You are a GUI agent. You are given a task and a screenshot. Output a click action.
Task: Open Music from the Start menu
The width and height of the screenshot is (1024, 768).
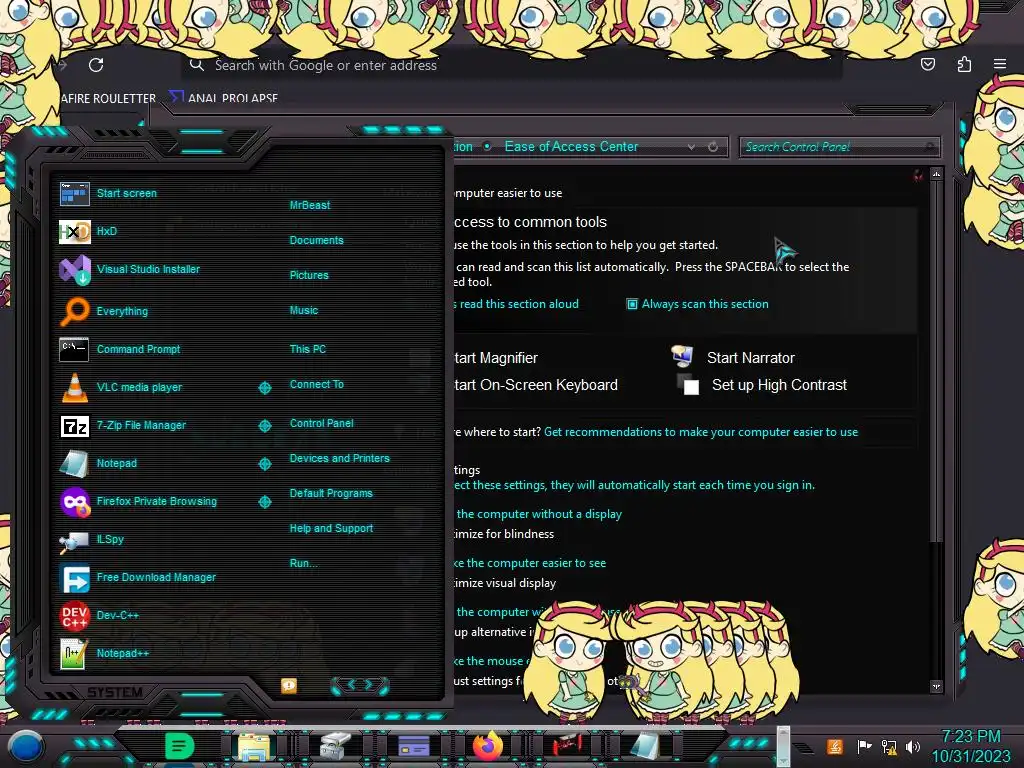click(x=304, y=311)
